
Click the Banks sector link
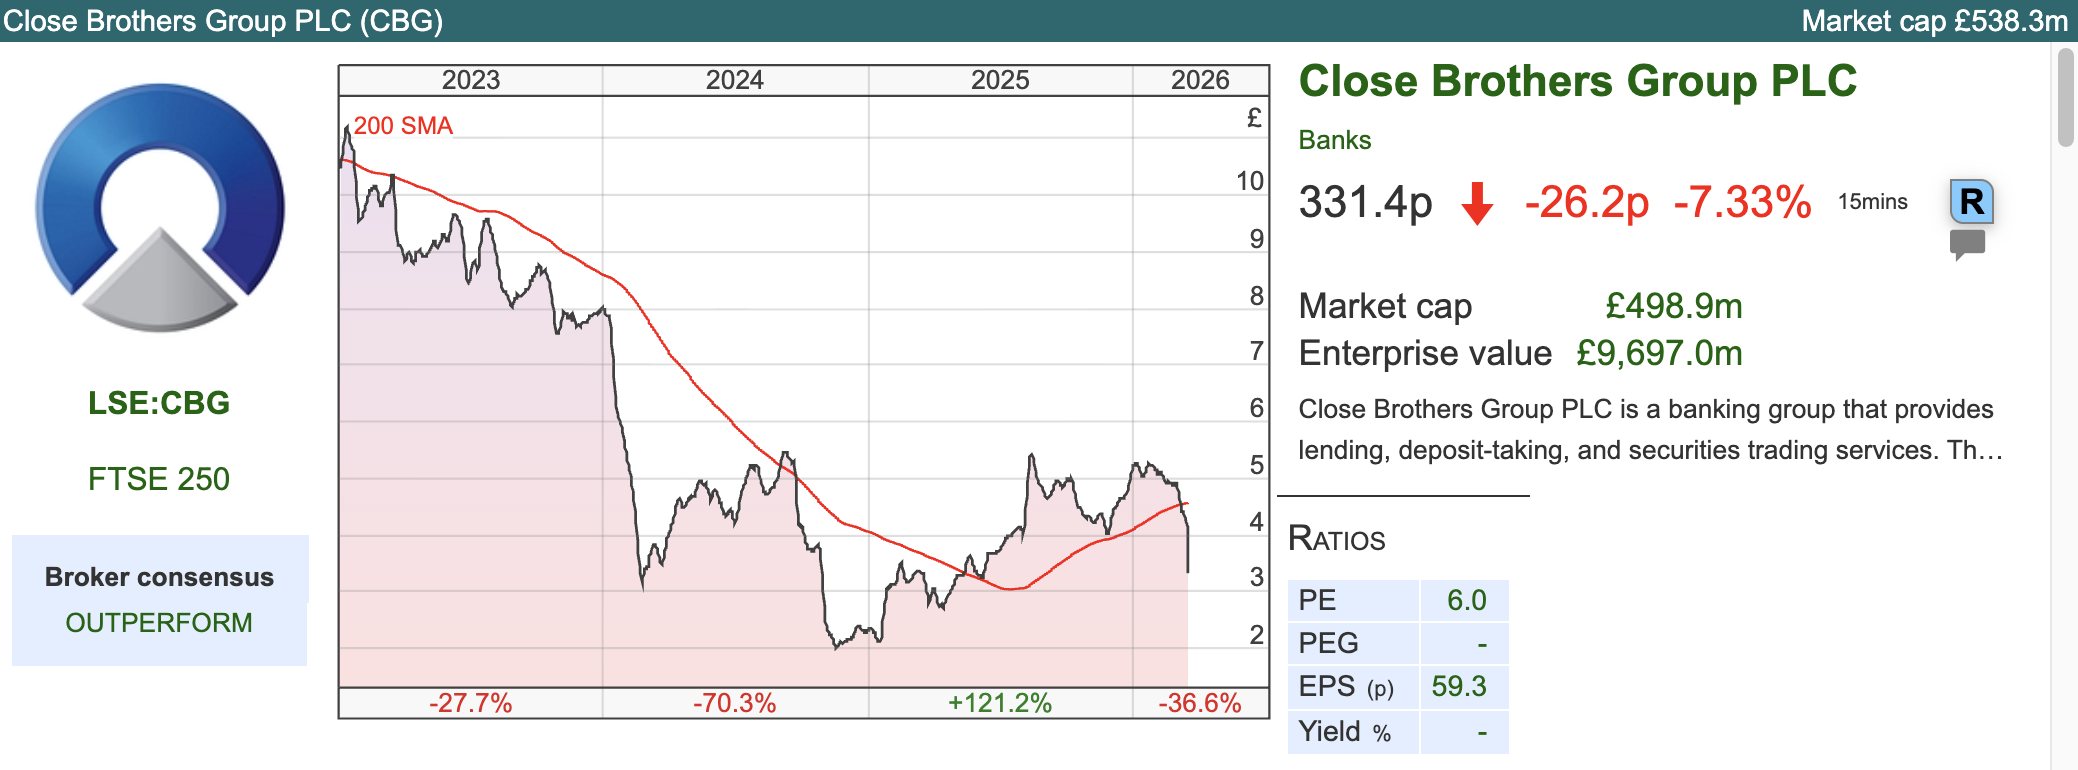click(x=1334, y=140)
